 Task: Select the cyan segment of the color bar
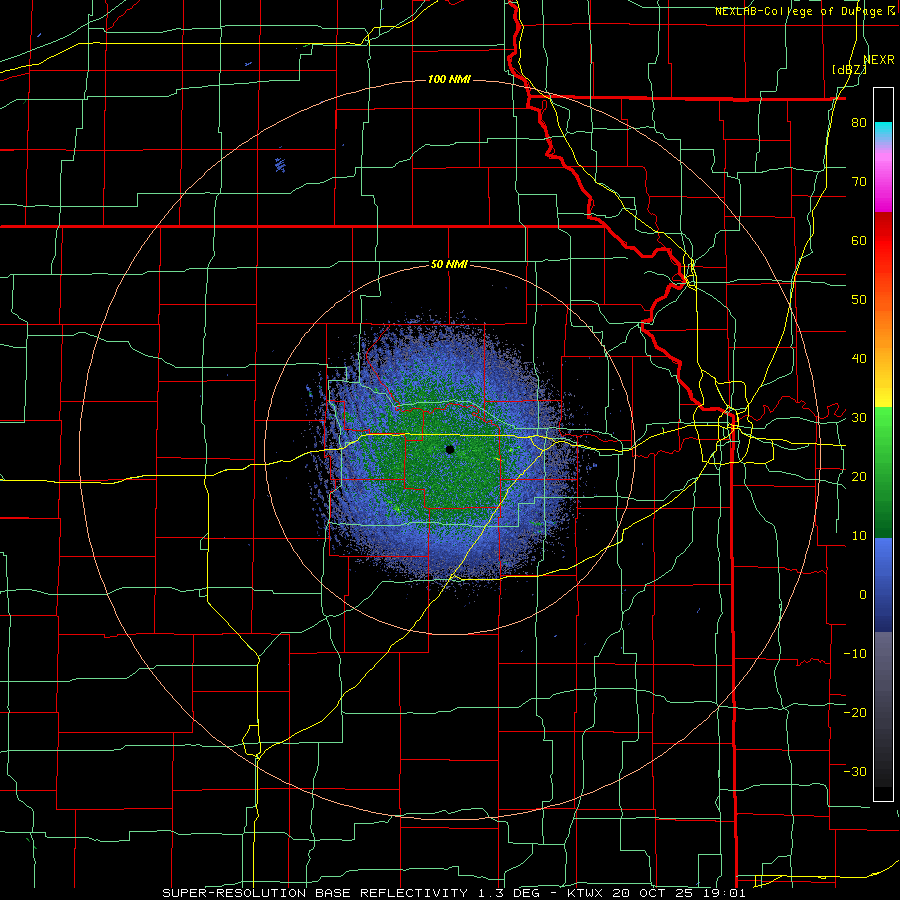click(x=883, y=132)
